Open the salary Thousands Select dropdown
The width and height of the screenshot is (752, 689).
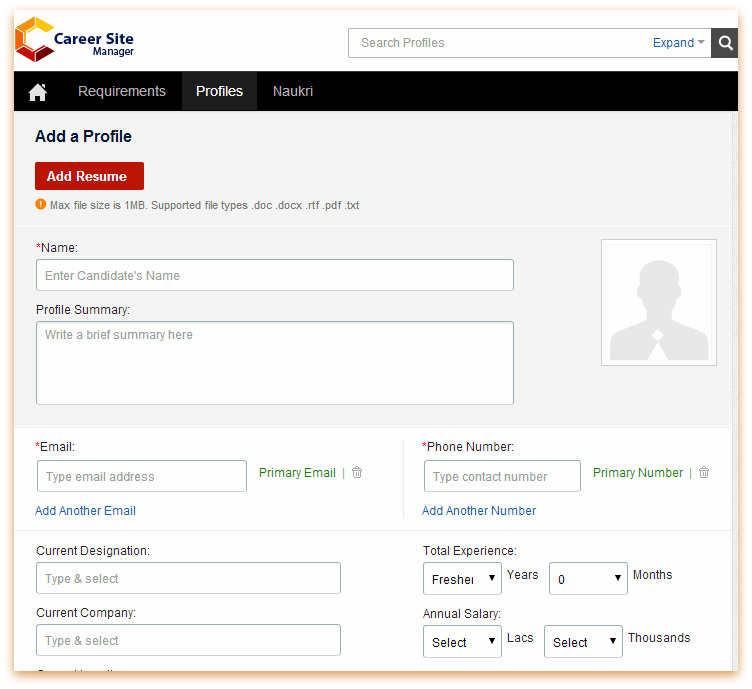583,642
